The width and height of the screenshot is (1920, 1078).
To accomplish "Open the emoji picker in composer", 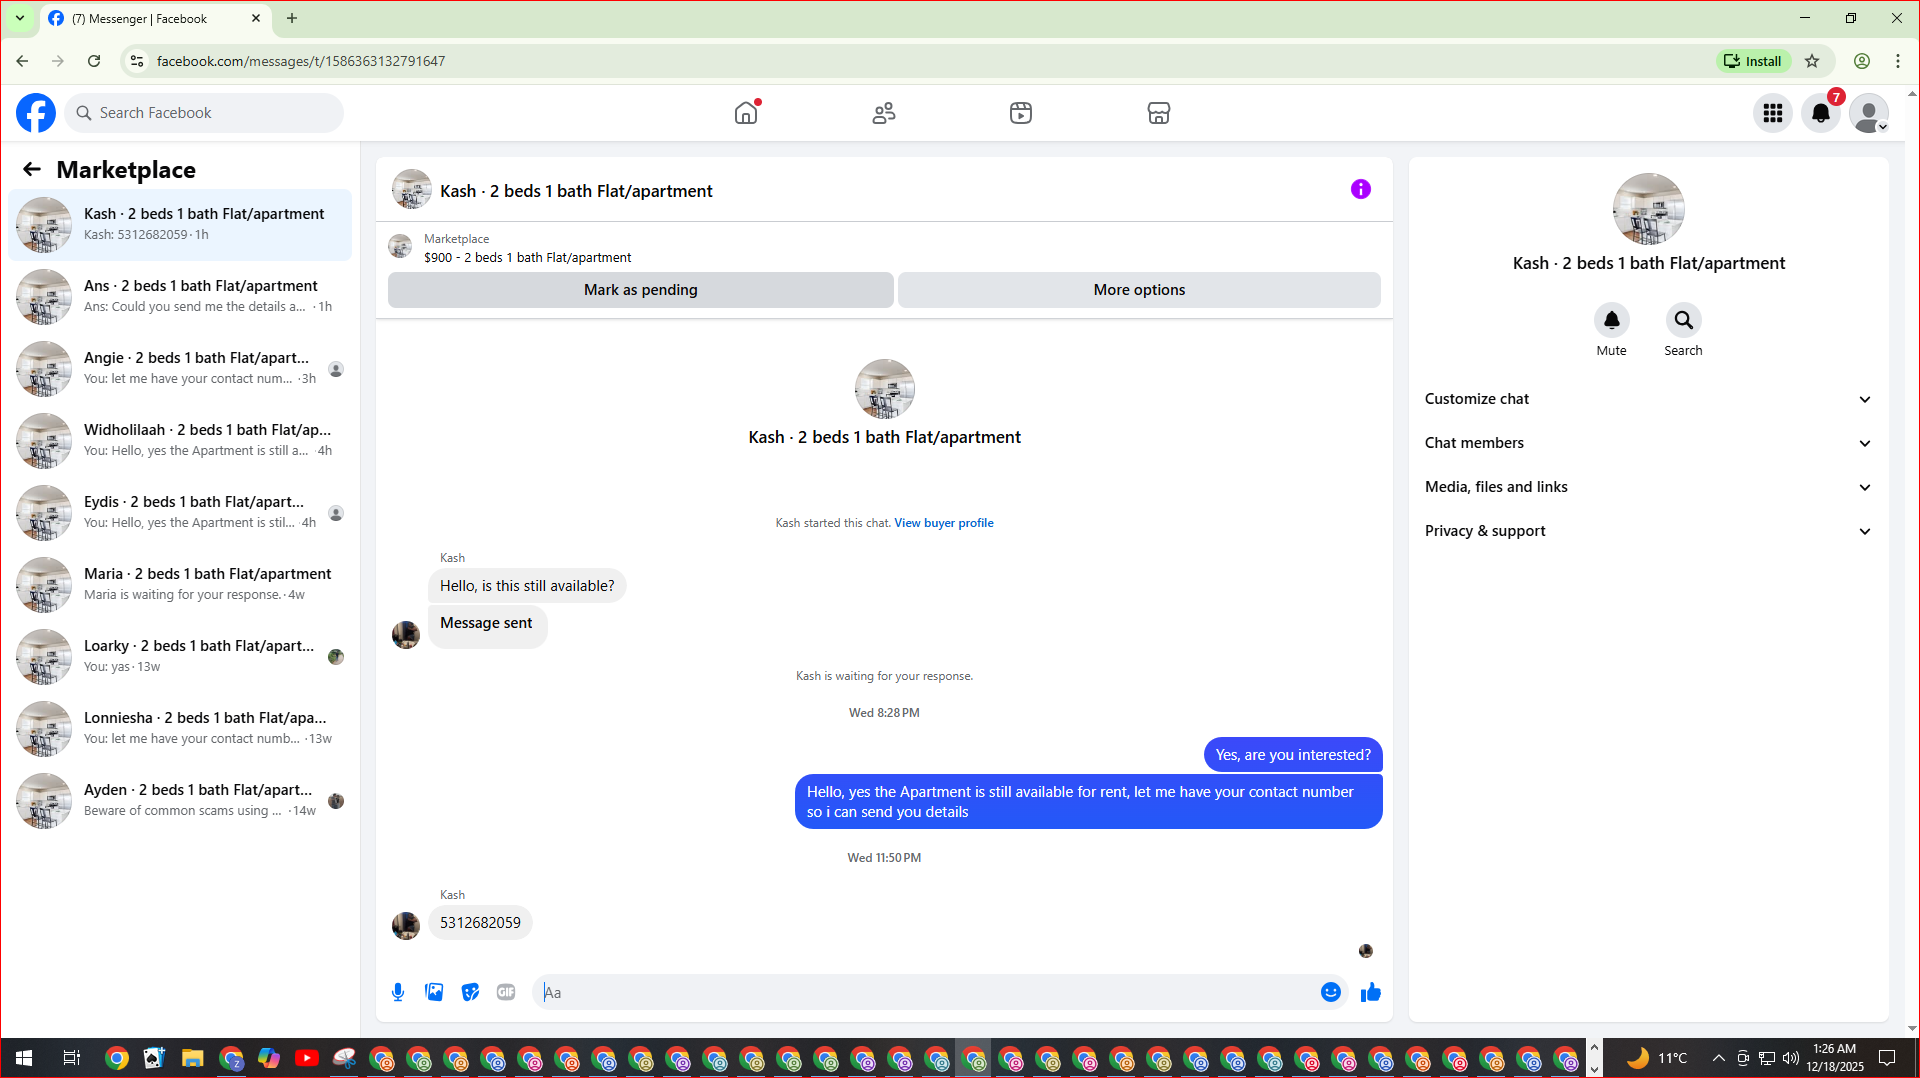I will [1331, 992].
